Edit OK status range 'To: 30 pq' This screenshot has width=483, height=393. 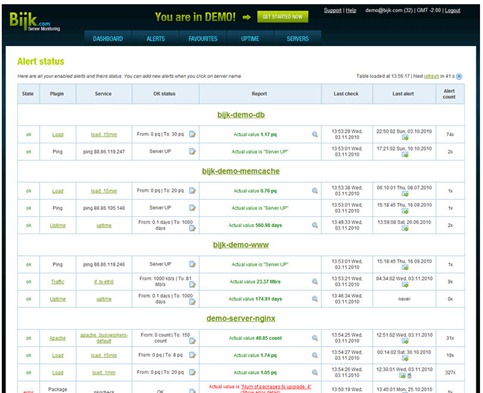[192, 134]
